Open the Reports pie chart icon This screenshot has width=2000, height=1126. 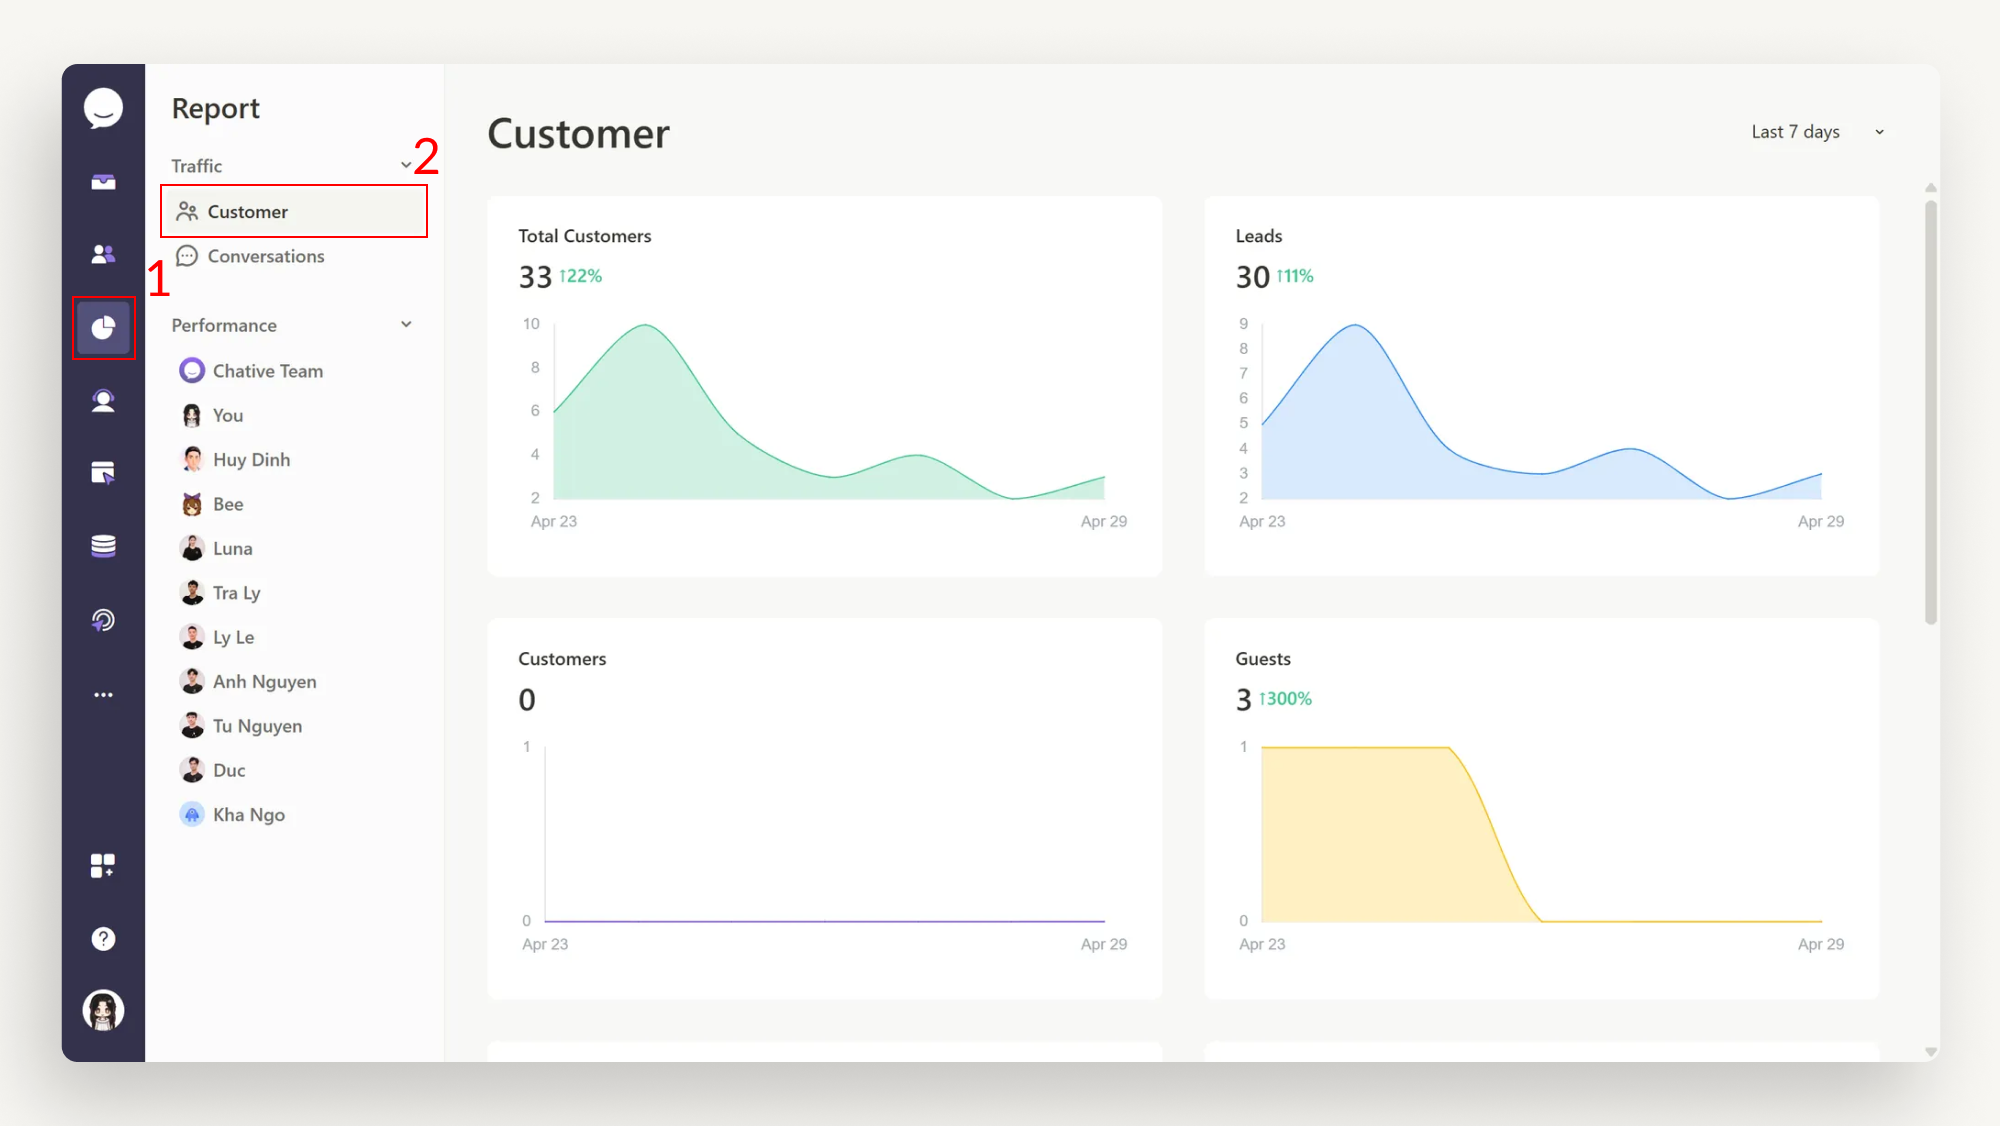pos(104,327)
